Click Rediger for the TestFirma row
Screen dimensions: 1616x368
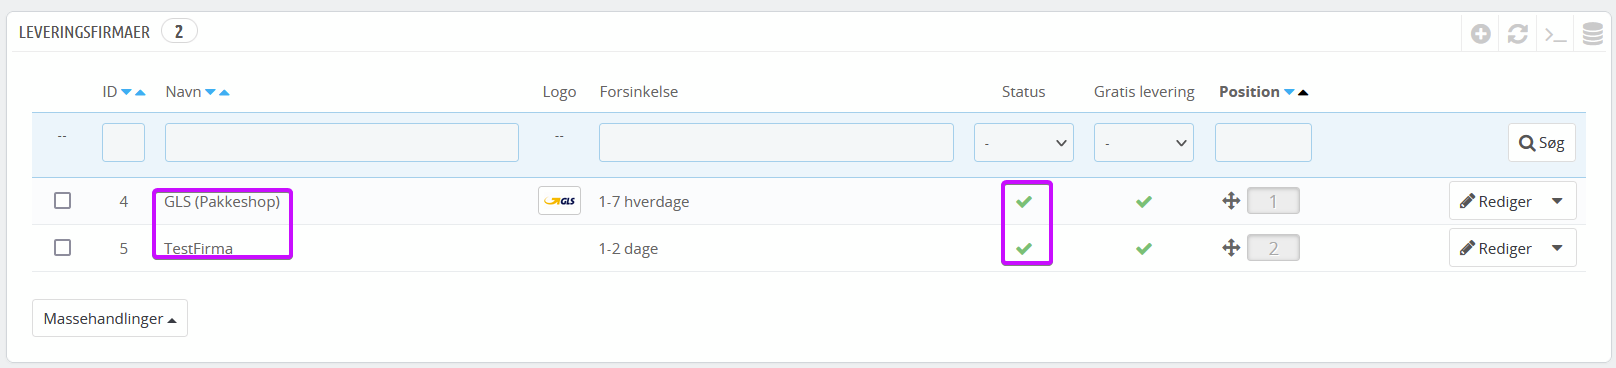pos(1496,248)
